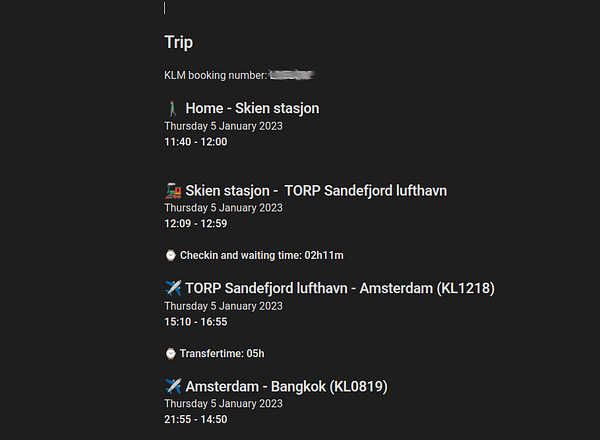This screenshot has width=600, height=440.
Task: Click the airplane icon for Amsterdam - Bangkok
Action: [x=173, y=386]
